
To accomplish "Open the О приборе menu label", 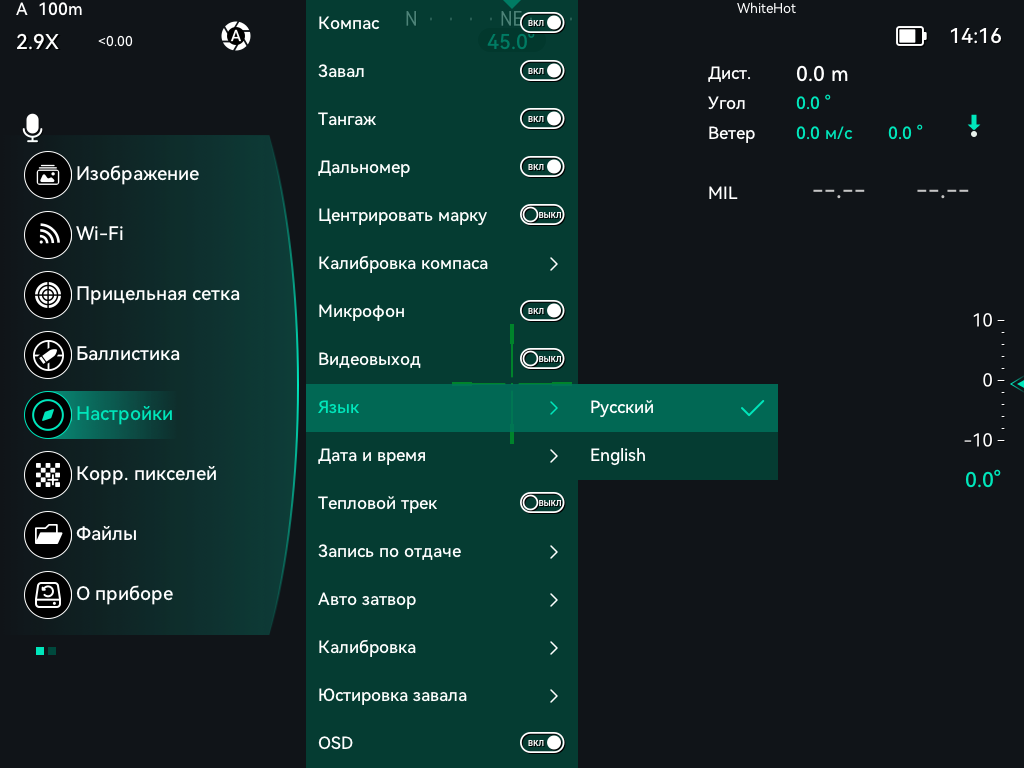I will (x=125, y=594).
